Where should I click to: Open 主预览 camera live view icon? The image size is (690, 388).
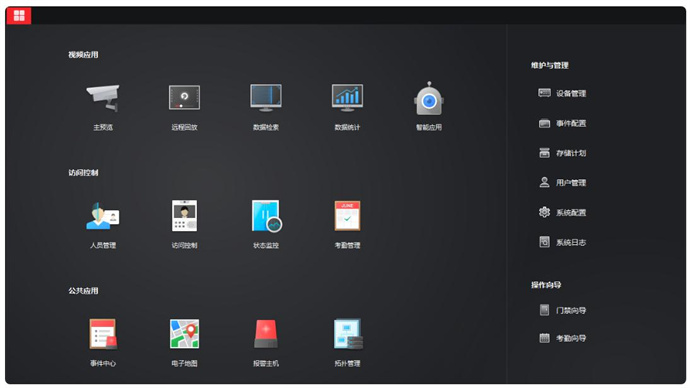[x=103, y=98]
